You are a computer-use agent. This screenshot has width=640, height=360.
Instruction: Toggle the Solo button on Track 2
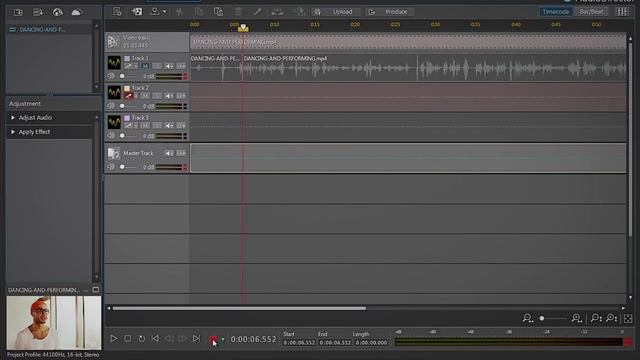[x=157, y=96]
